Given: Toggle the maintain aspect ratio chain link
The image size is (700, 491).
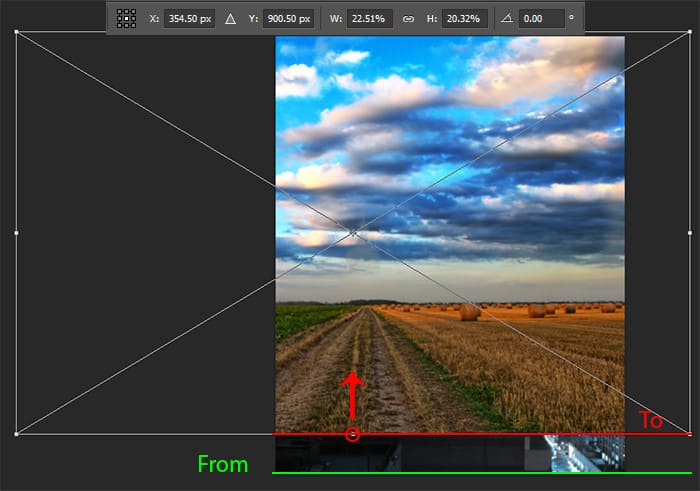Looking at the screenshot, I should [x=407, y=18].
